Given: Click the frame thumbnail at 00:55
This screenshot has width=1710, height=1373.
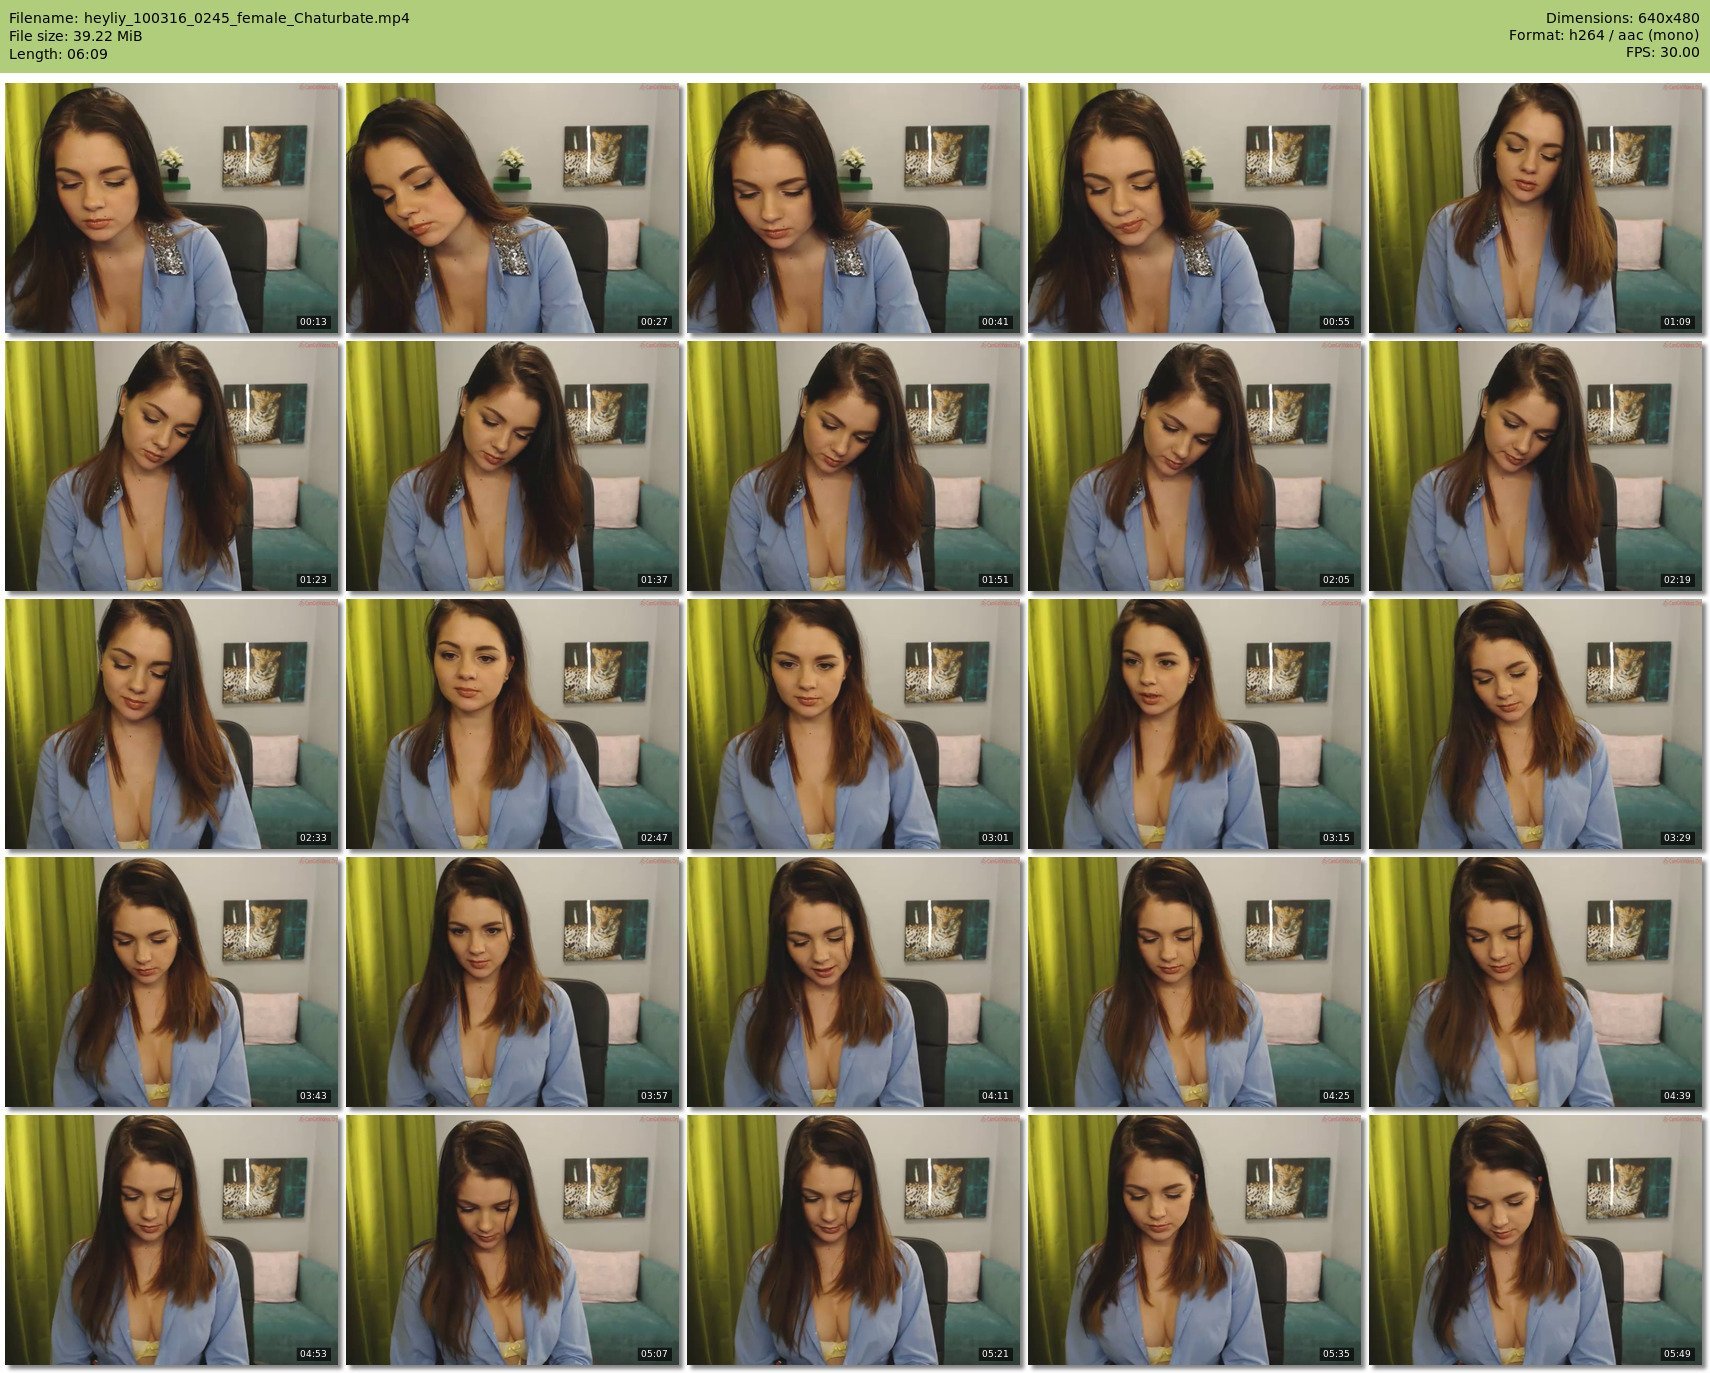Looking at the screenshot, I should tap(1195, 208).
